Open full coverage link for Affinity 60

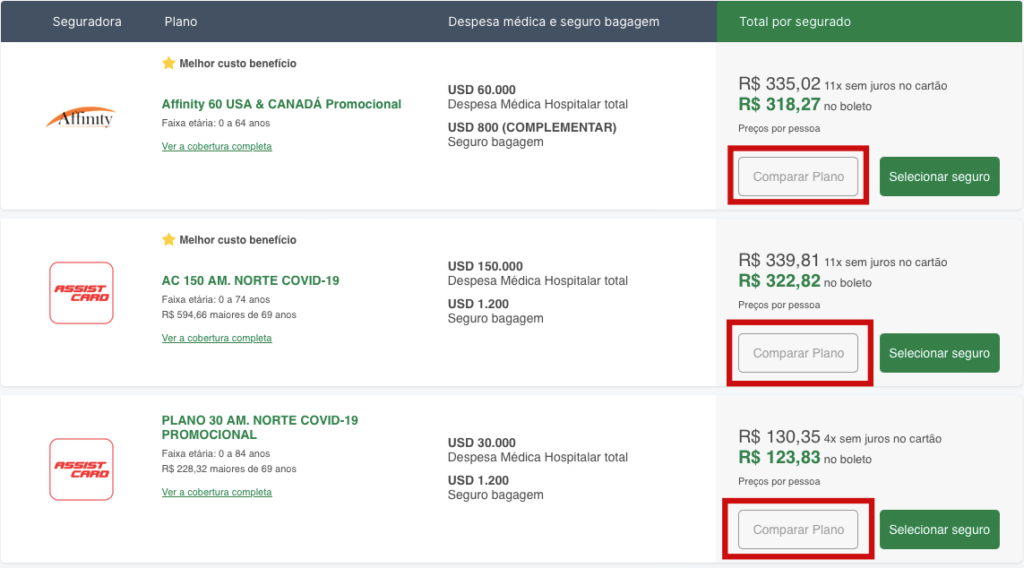point(217,146)
